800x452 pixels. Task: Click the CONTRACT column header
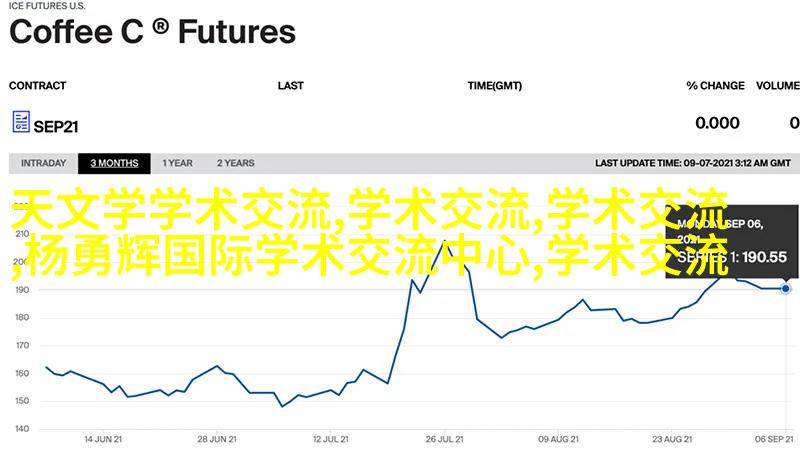click(37, 86)
